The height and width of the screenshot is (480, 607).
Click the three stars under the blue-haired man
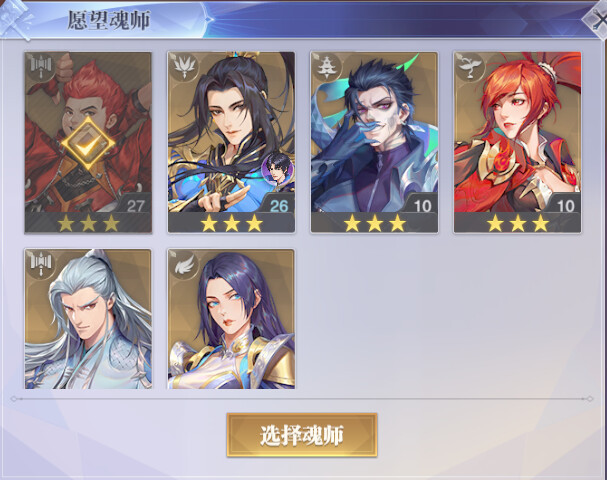(374, 223)
